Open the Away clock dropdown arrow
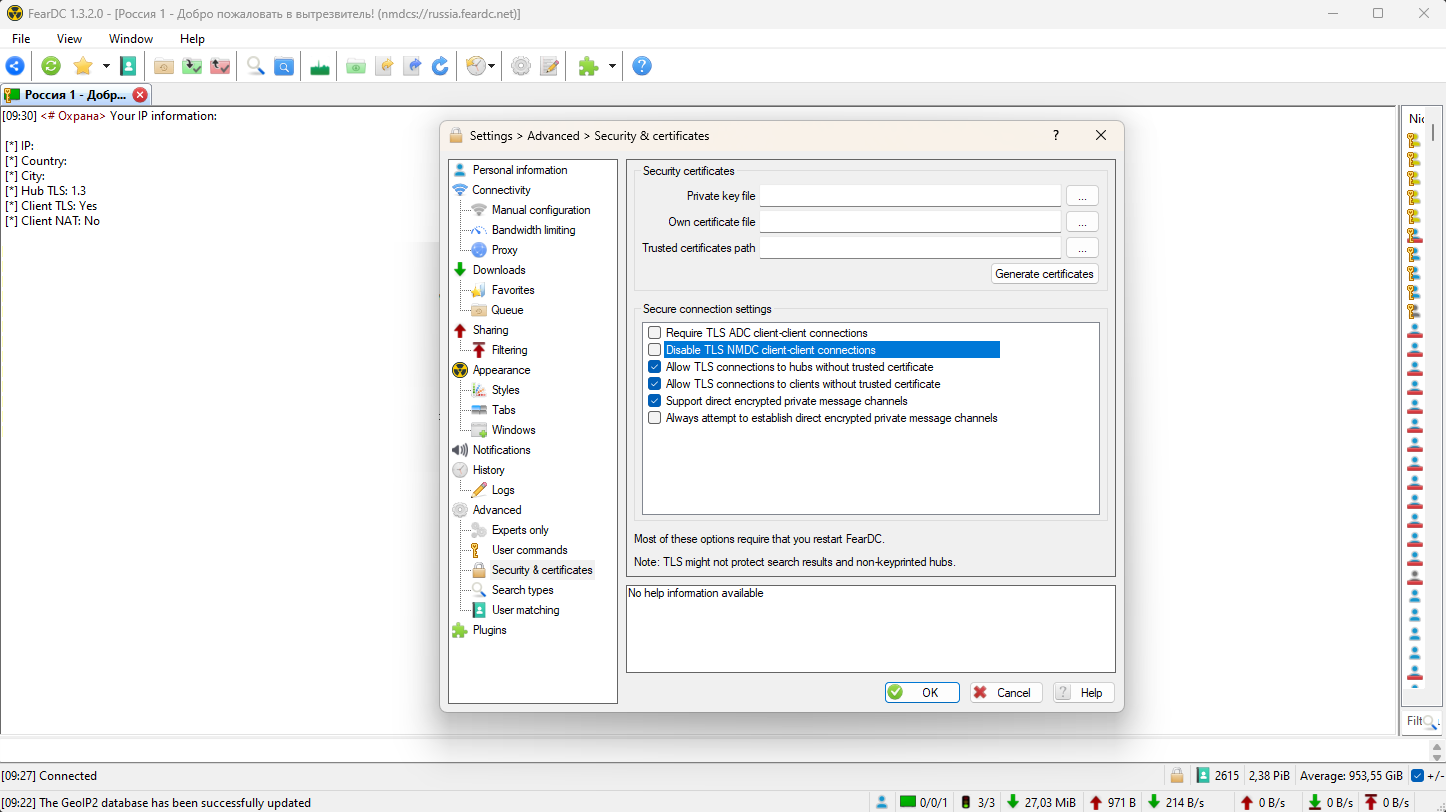The image size is (1446, 812). [492, 66]
